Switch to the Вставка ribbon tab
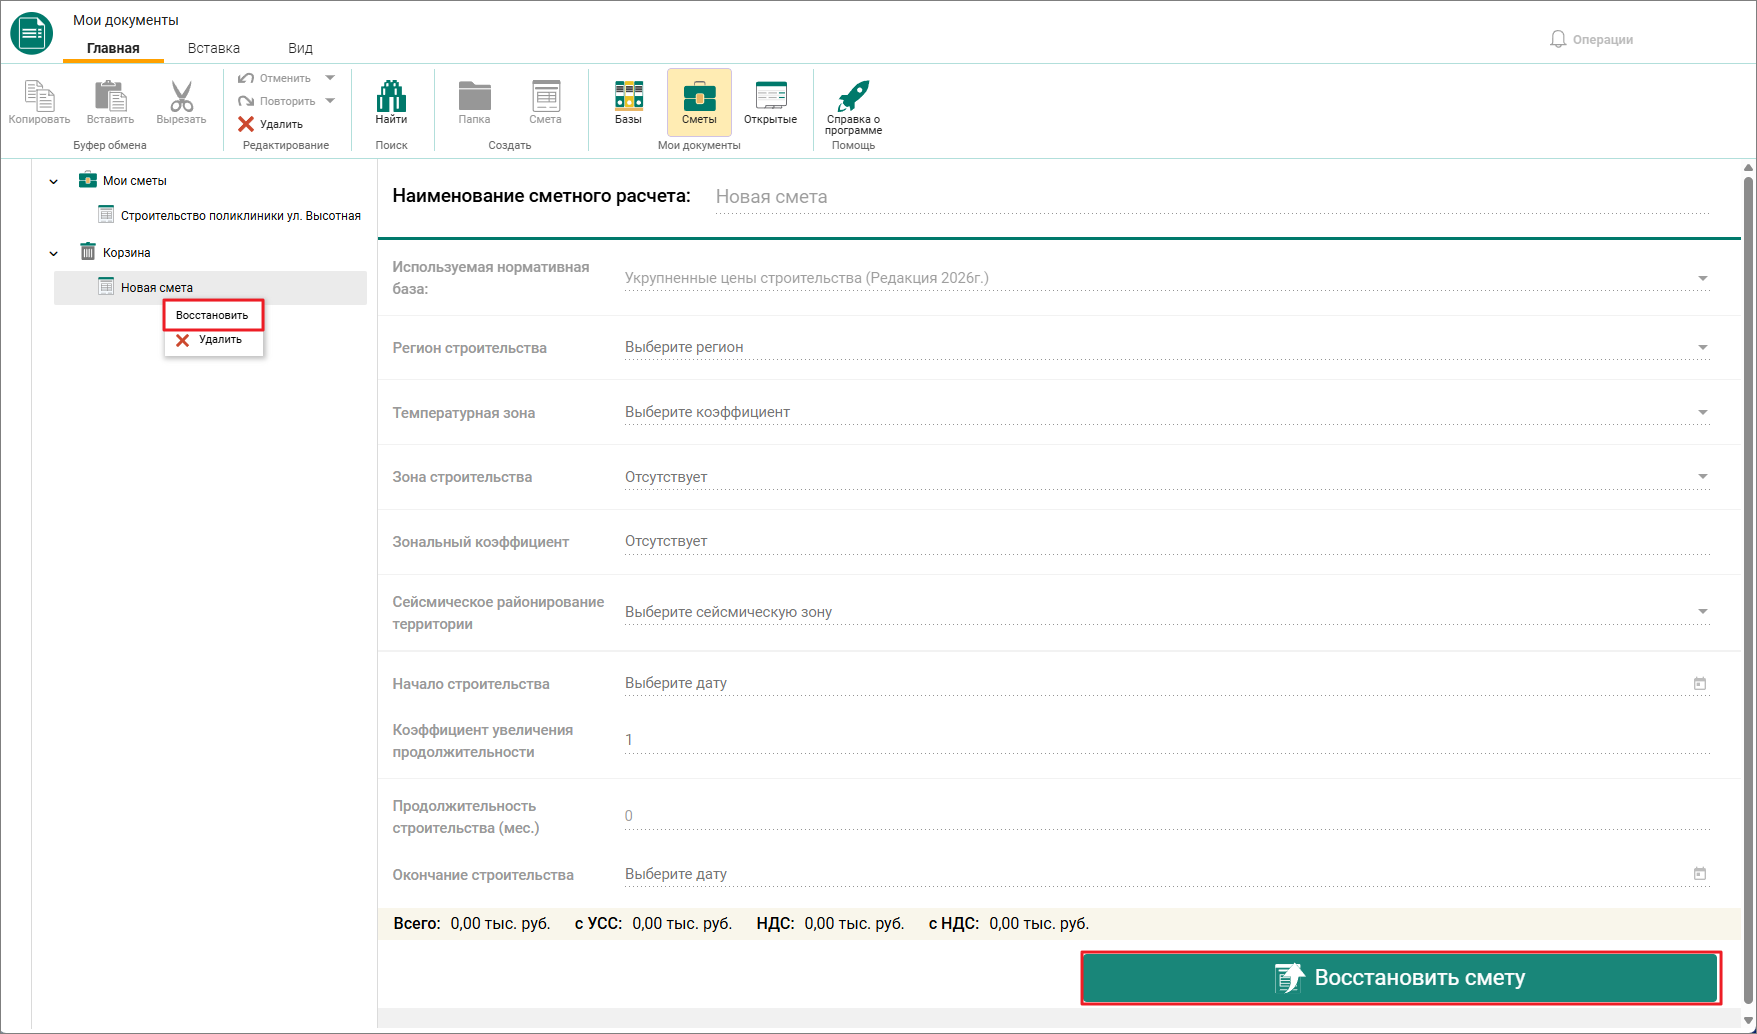1757x1034 pixels. tap(214, 48)
